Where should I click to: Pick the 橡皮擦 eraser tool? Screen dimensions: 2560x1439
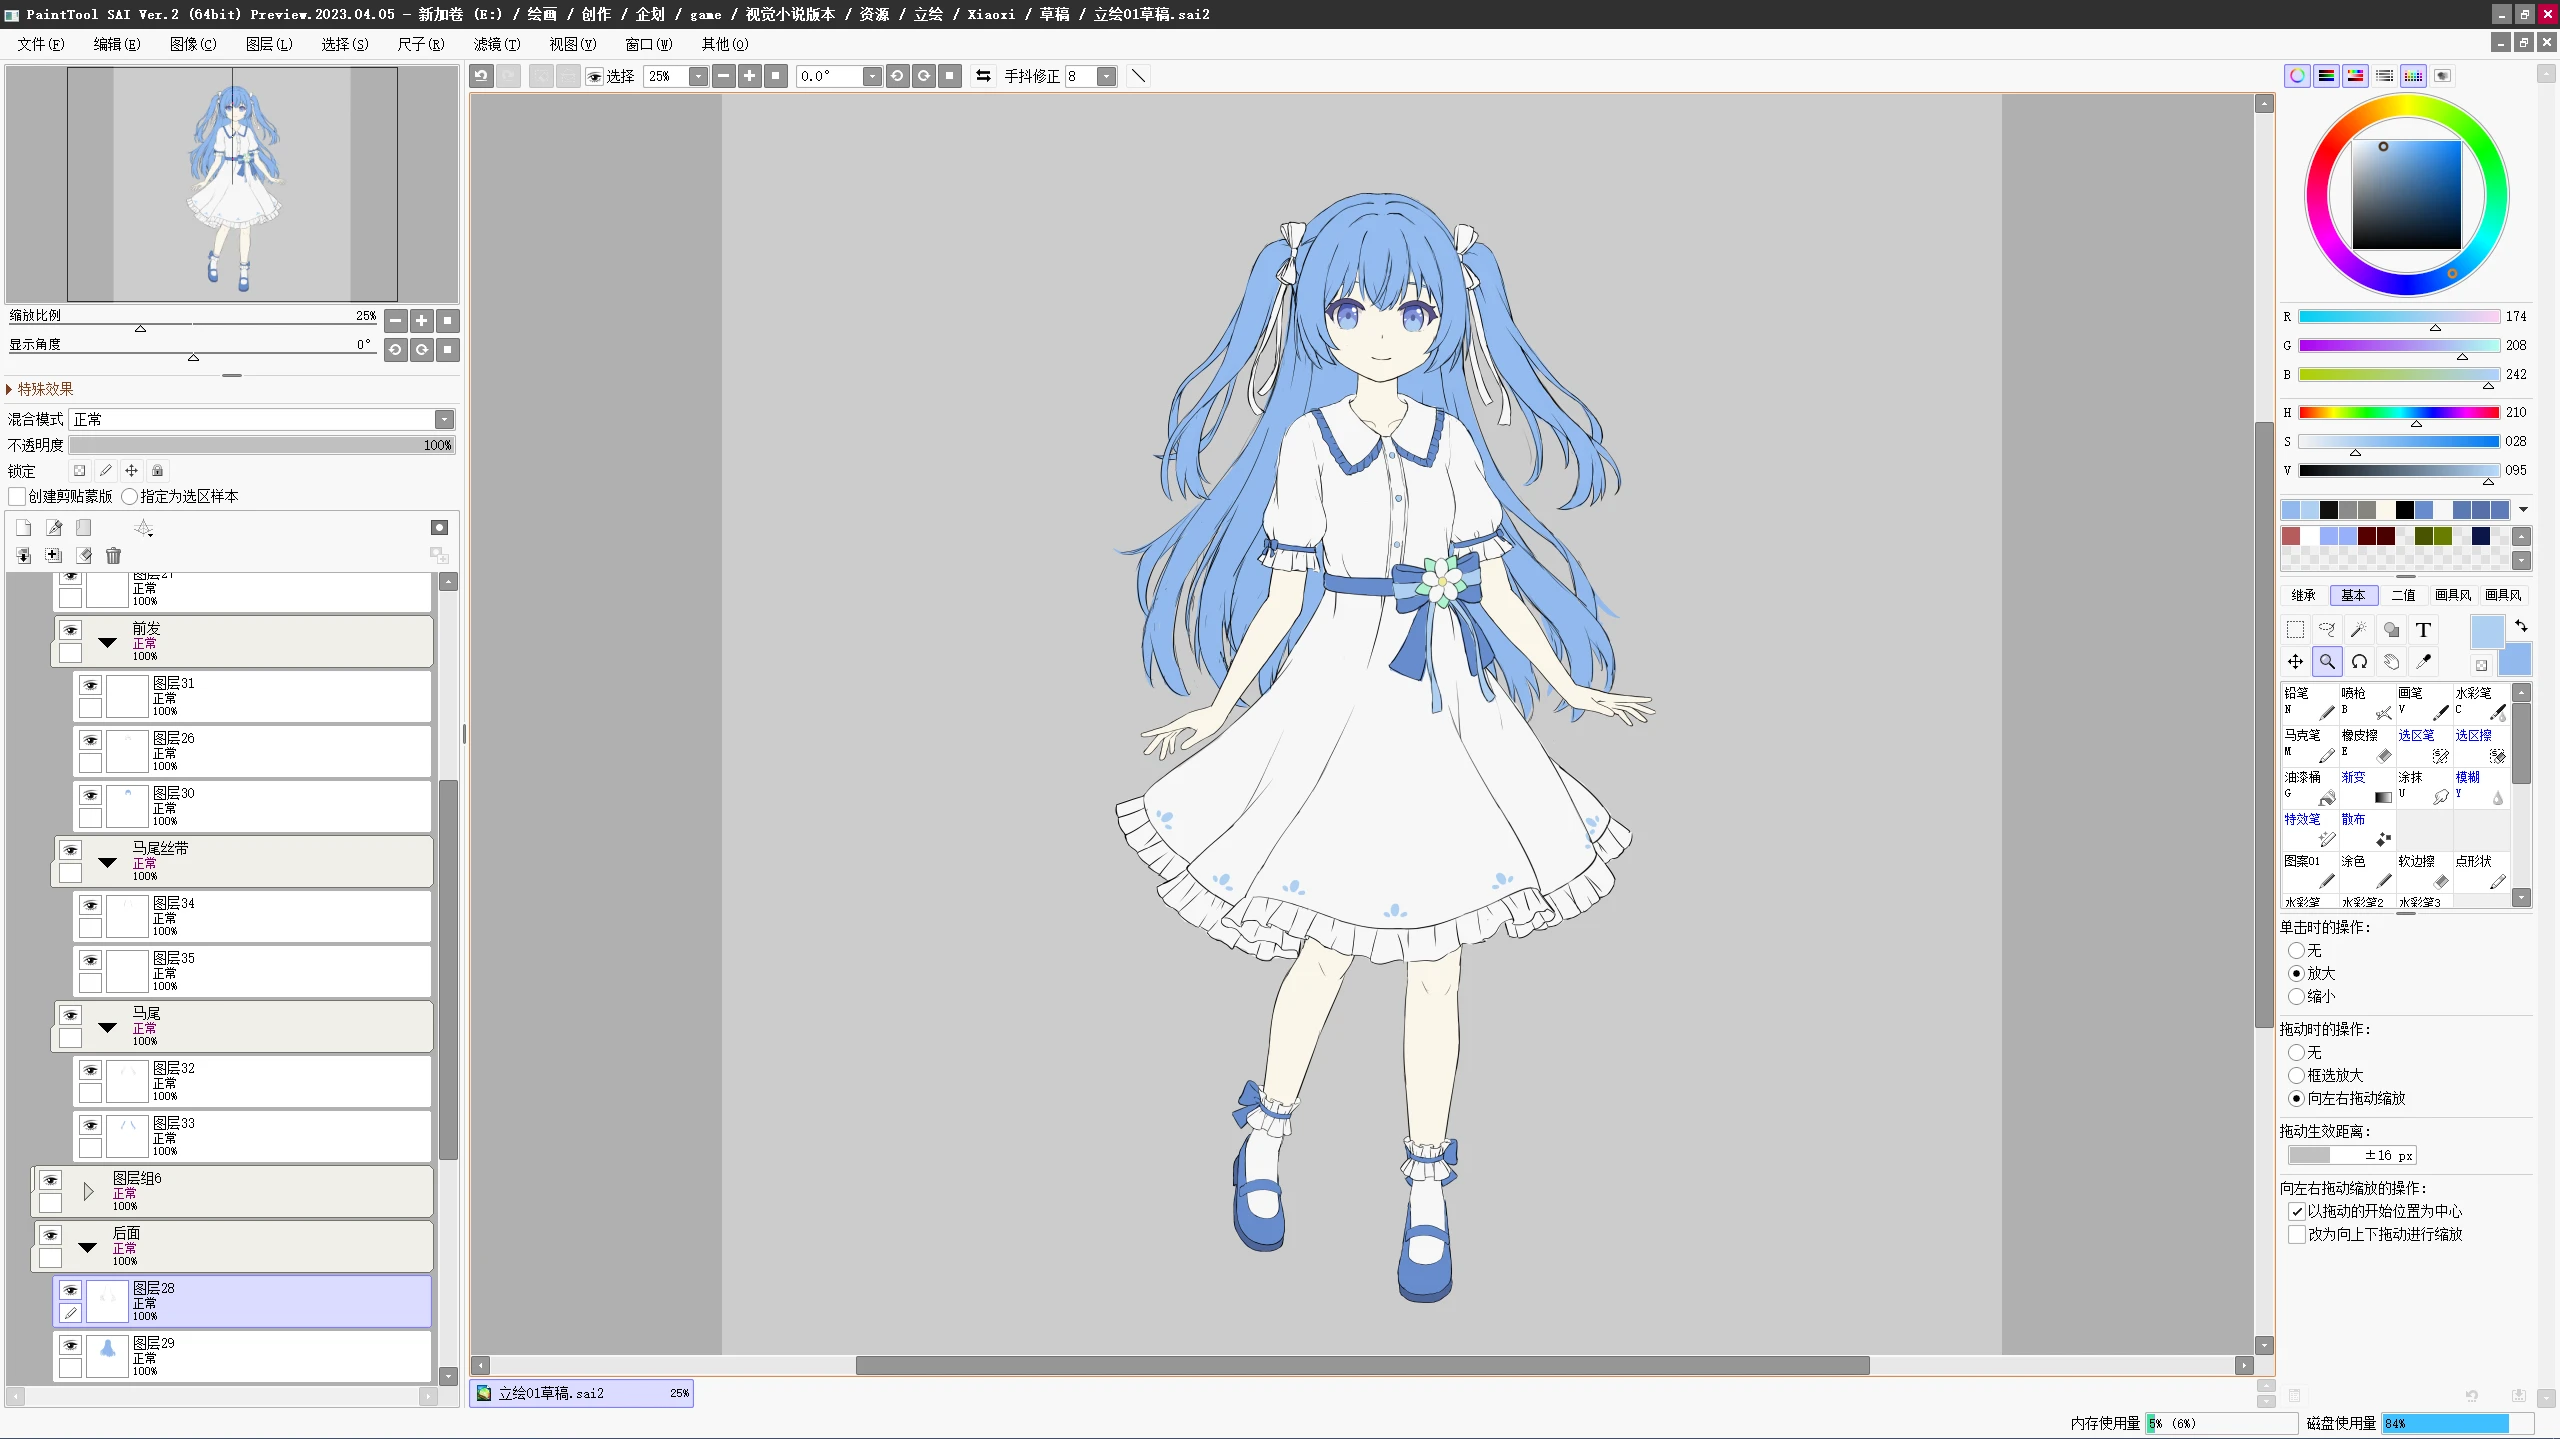pyautogui.click(x=2366, y=746)
